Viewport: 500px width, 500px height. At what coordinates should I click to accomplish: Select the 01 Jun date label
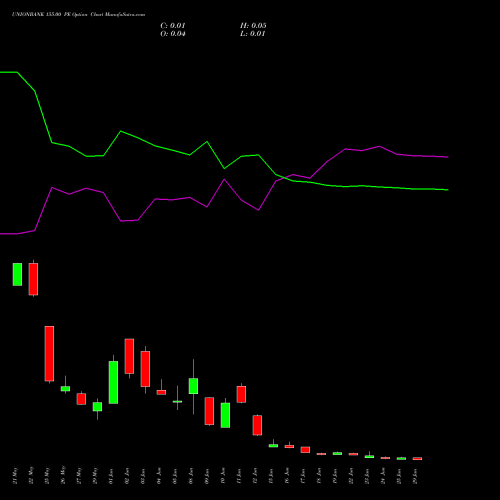(111, 476)
